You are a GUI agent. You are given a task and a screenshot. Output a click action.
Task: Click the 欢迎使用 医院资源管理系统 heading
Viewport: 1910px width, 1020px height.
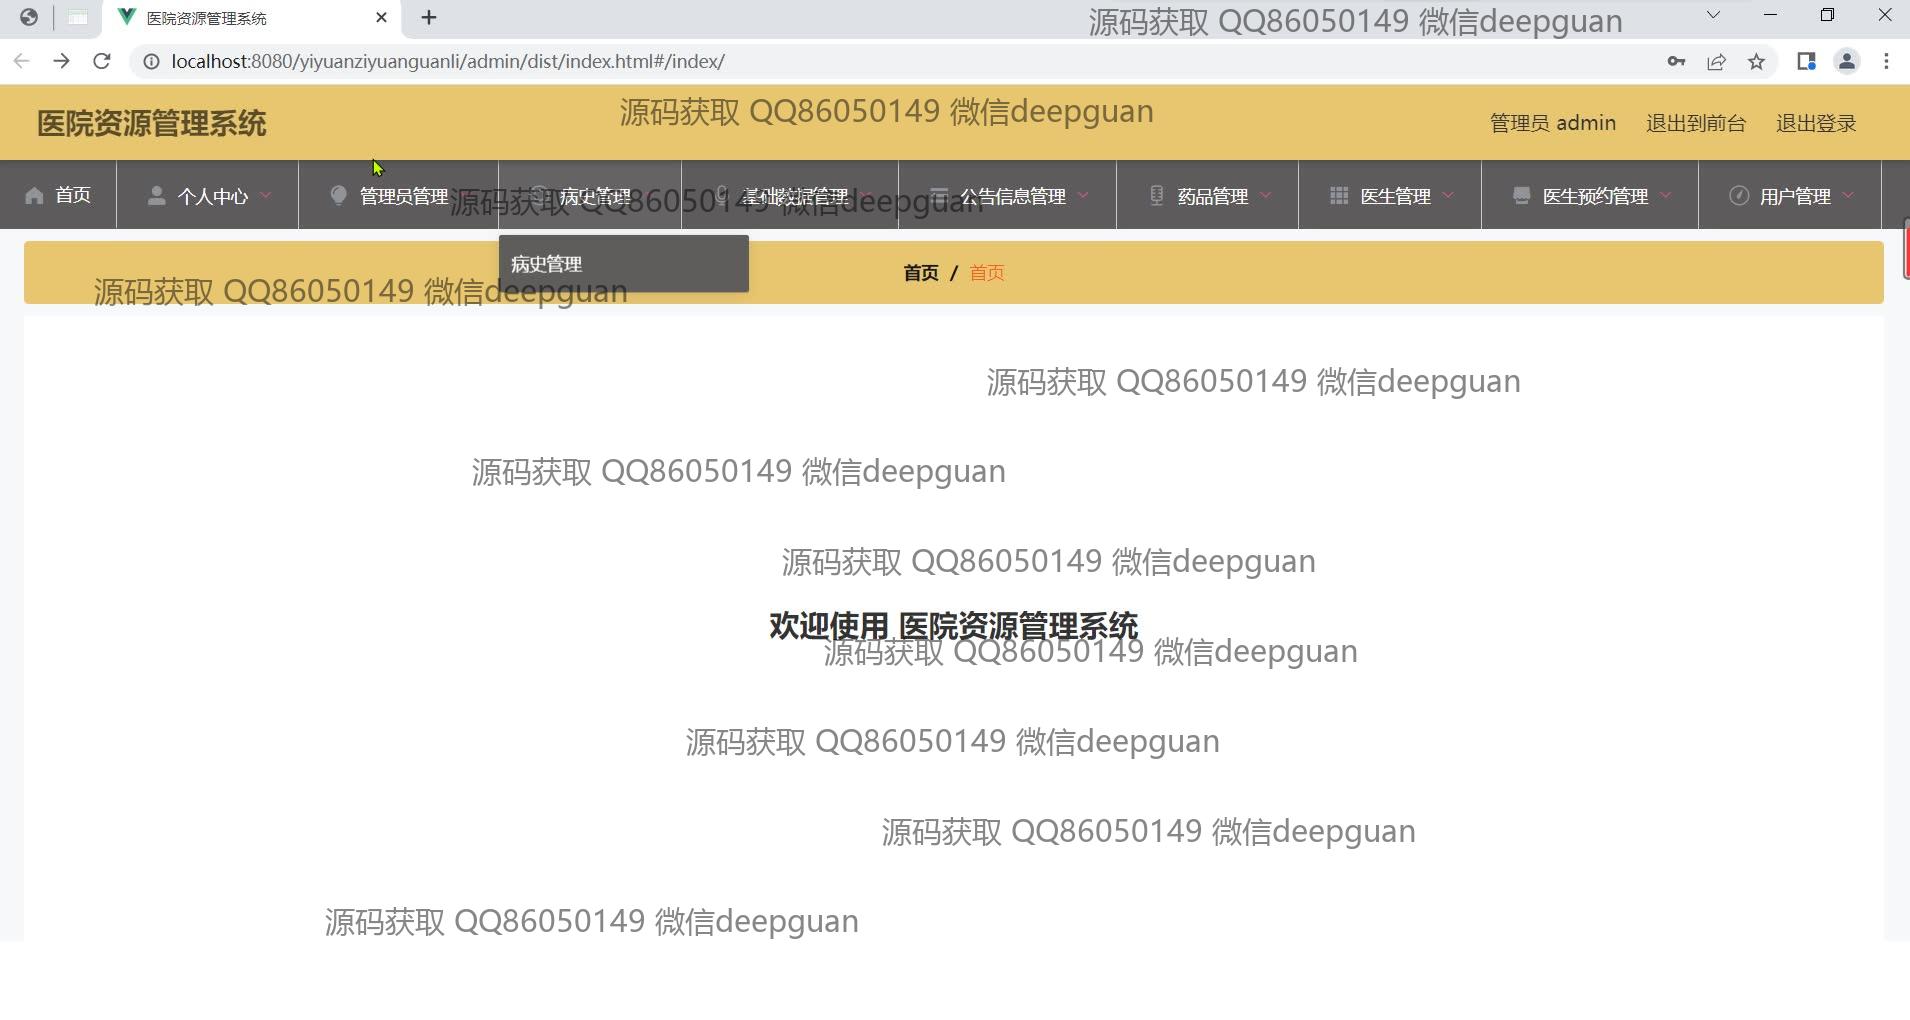click(x=954, y=626)
